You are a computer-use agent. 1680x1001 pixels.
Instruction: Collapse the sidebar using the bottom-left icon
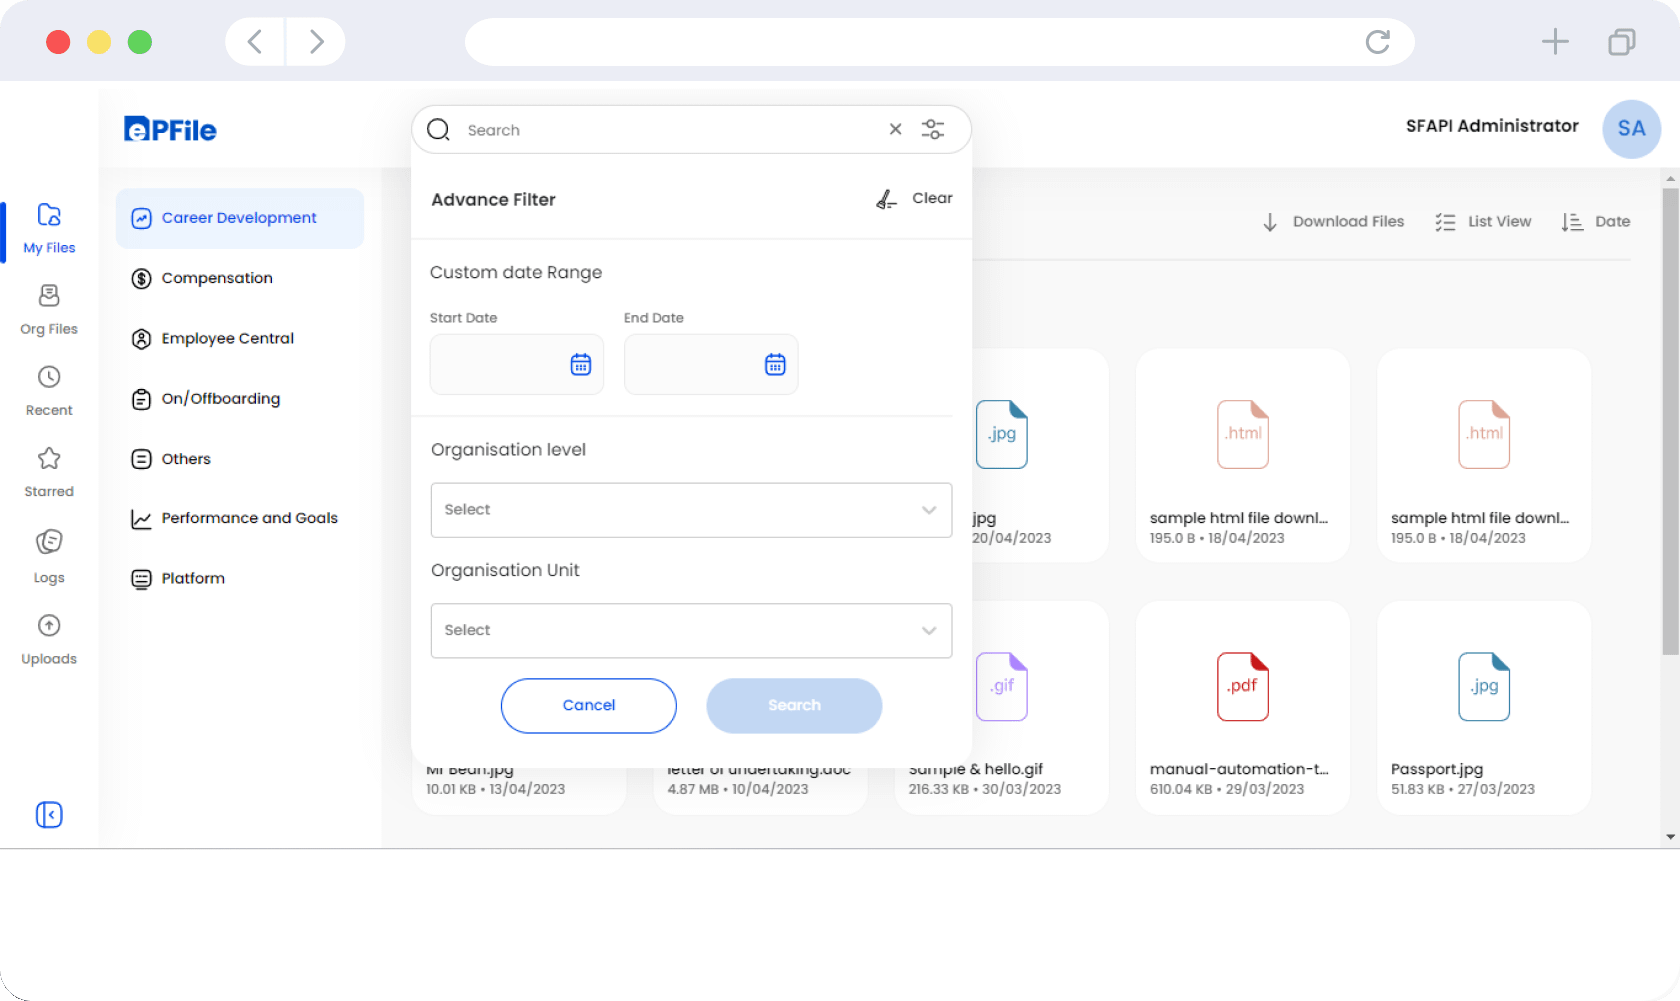(49, 815)
